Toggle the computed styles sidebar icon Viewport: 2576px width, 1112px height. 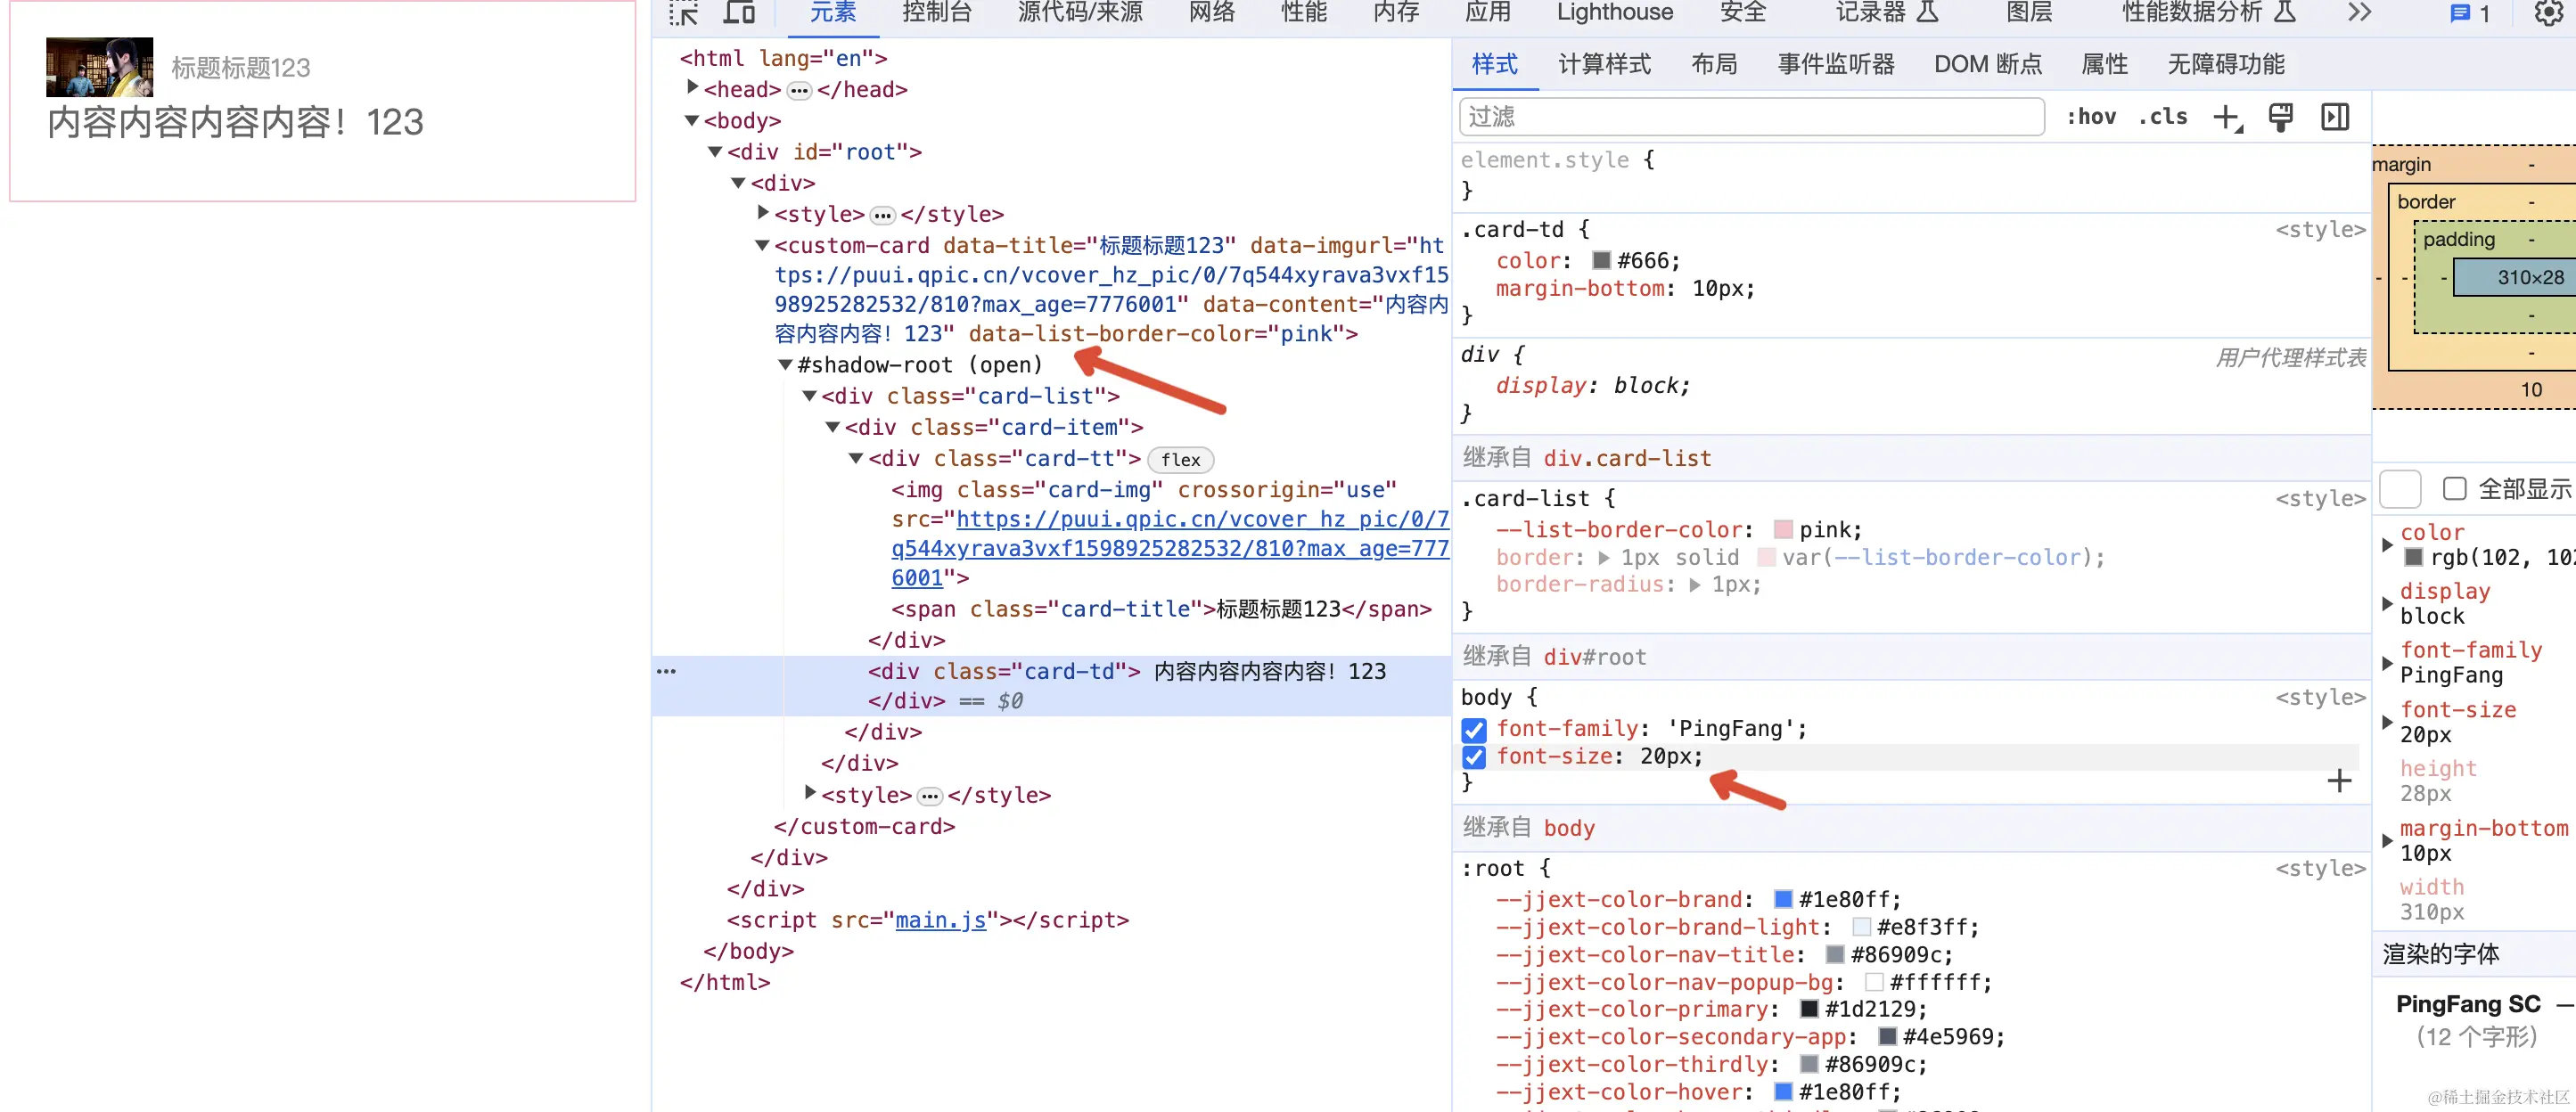point(2335,118)
